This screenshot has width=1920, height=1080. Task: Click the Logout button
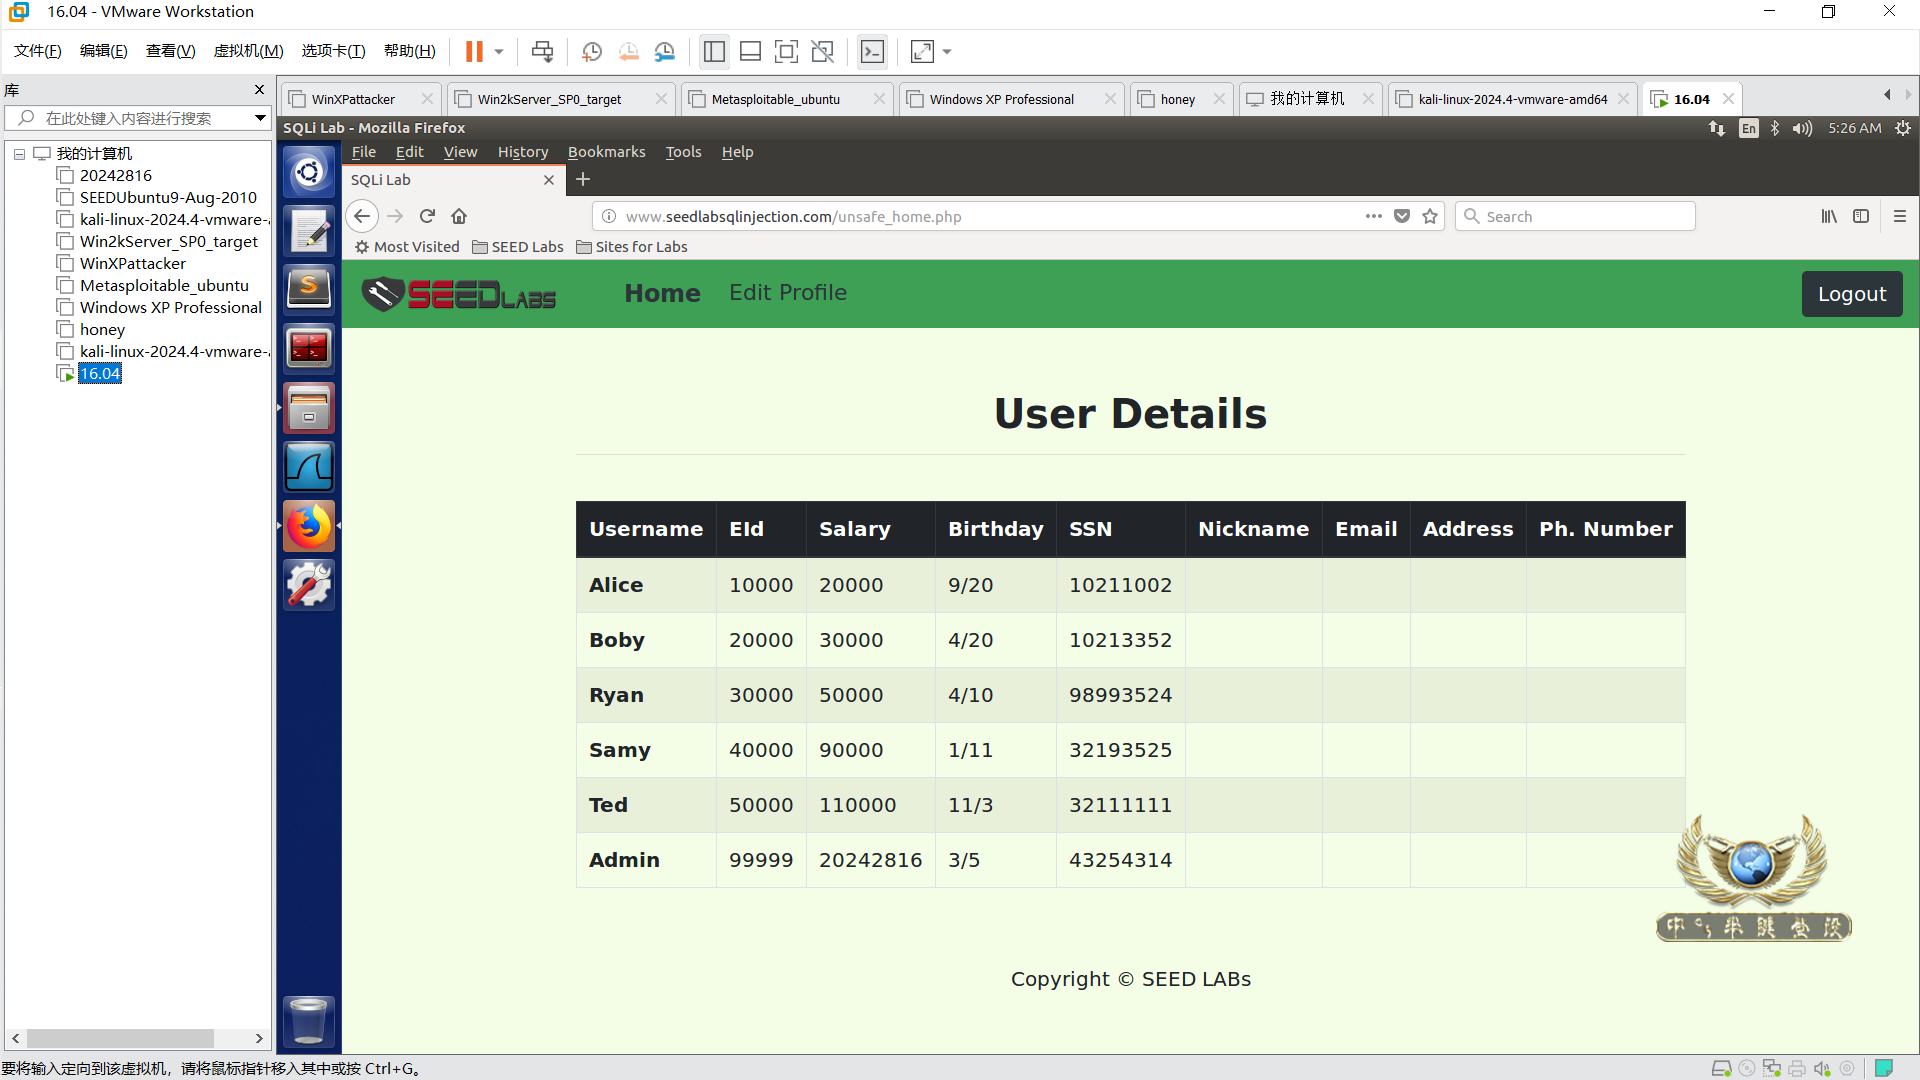click(x=1851, y=294)
